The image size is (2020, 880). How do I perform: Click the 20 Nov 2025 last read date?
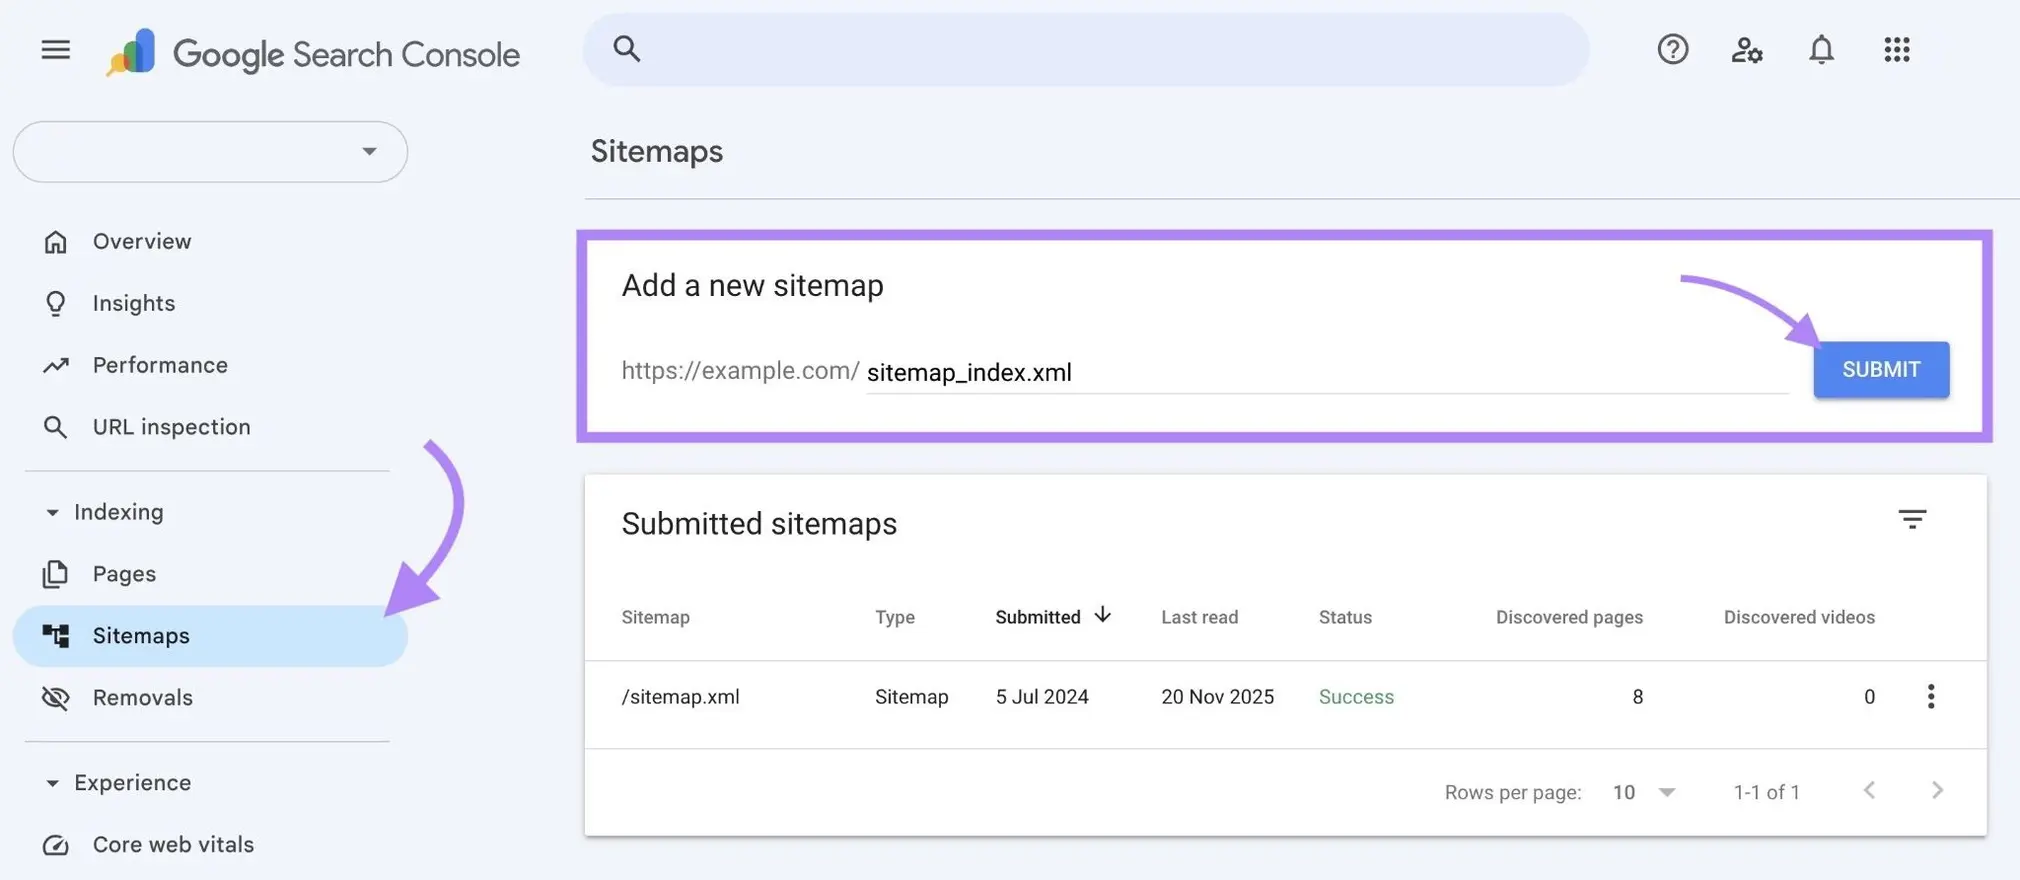pyautogui.click(x=1217, y=697)
